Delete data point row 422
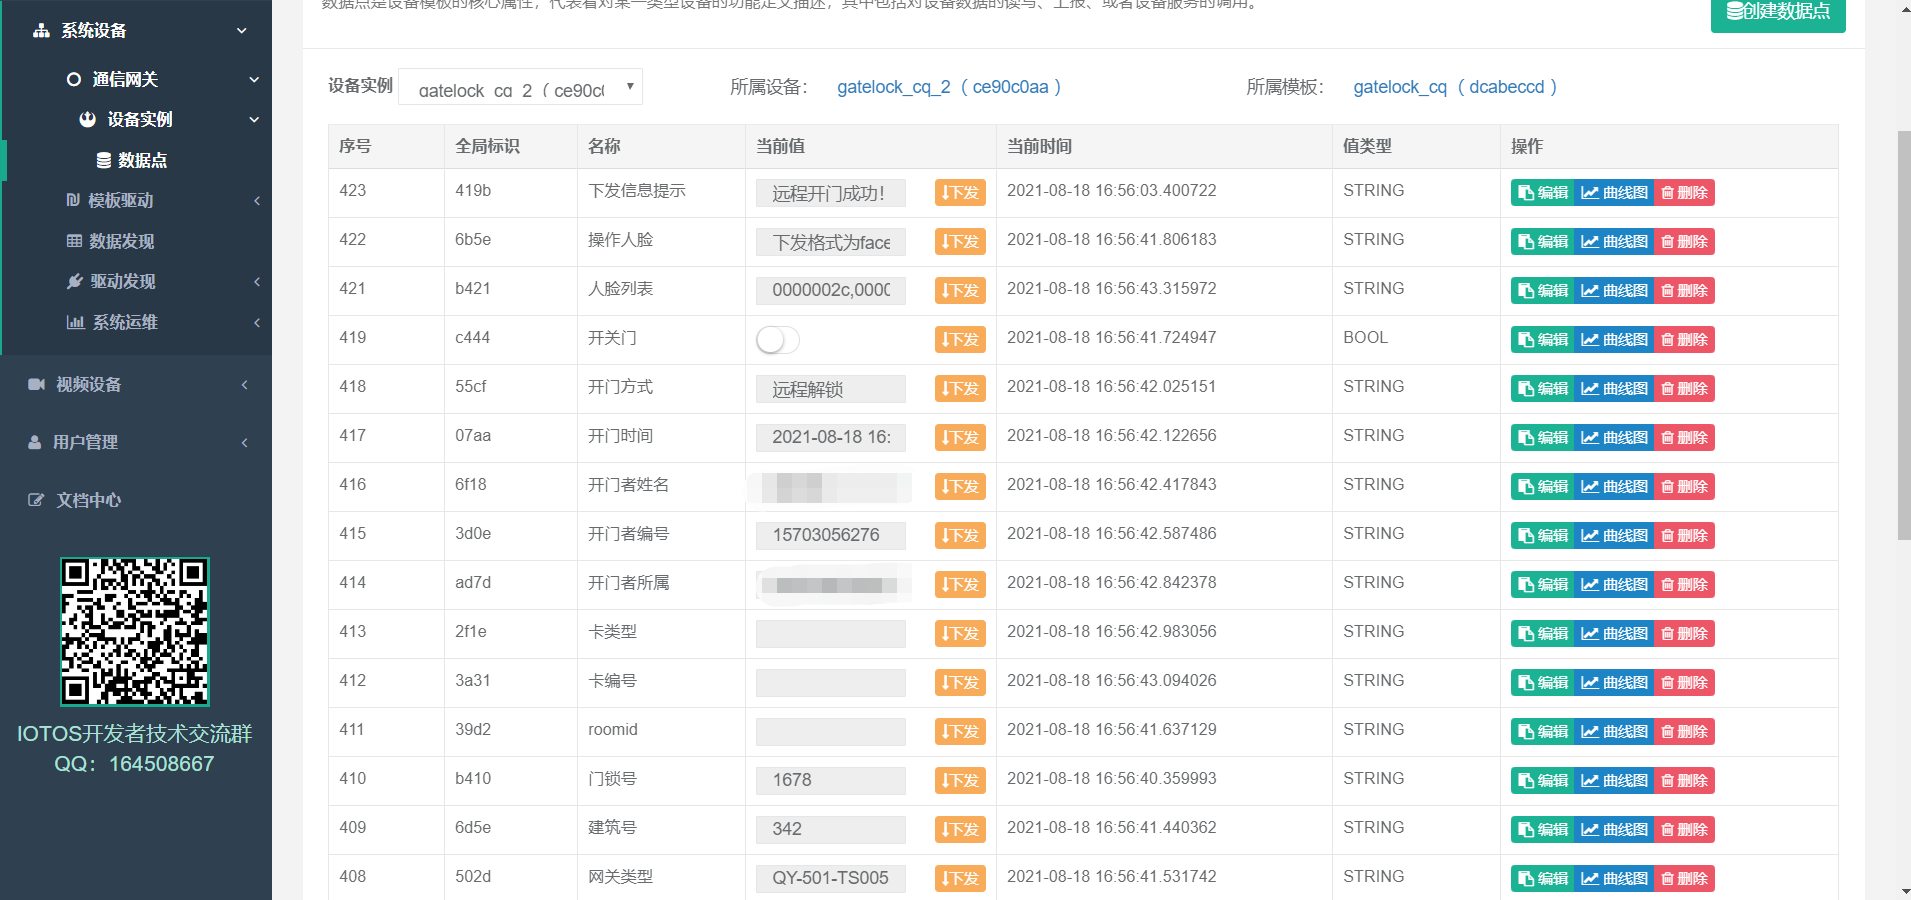 tap(1684, 242)
